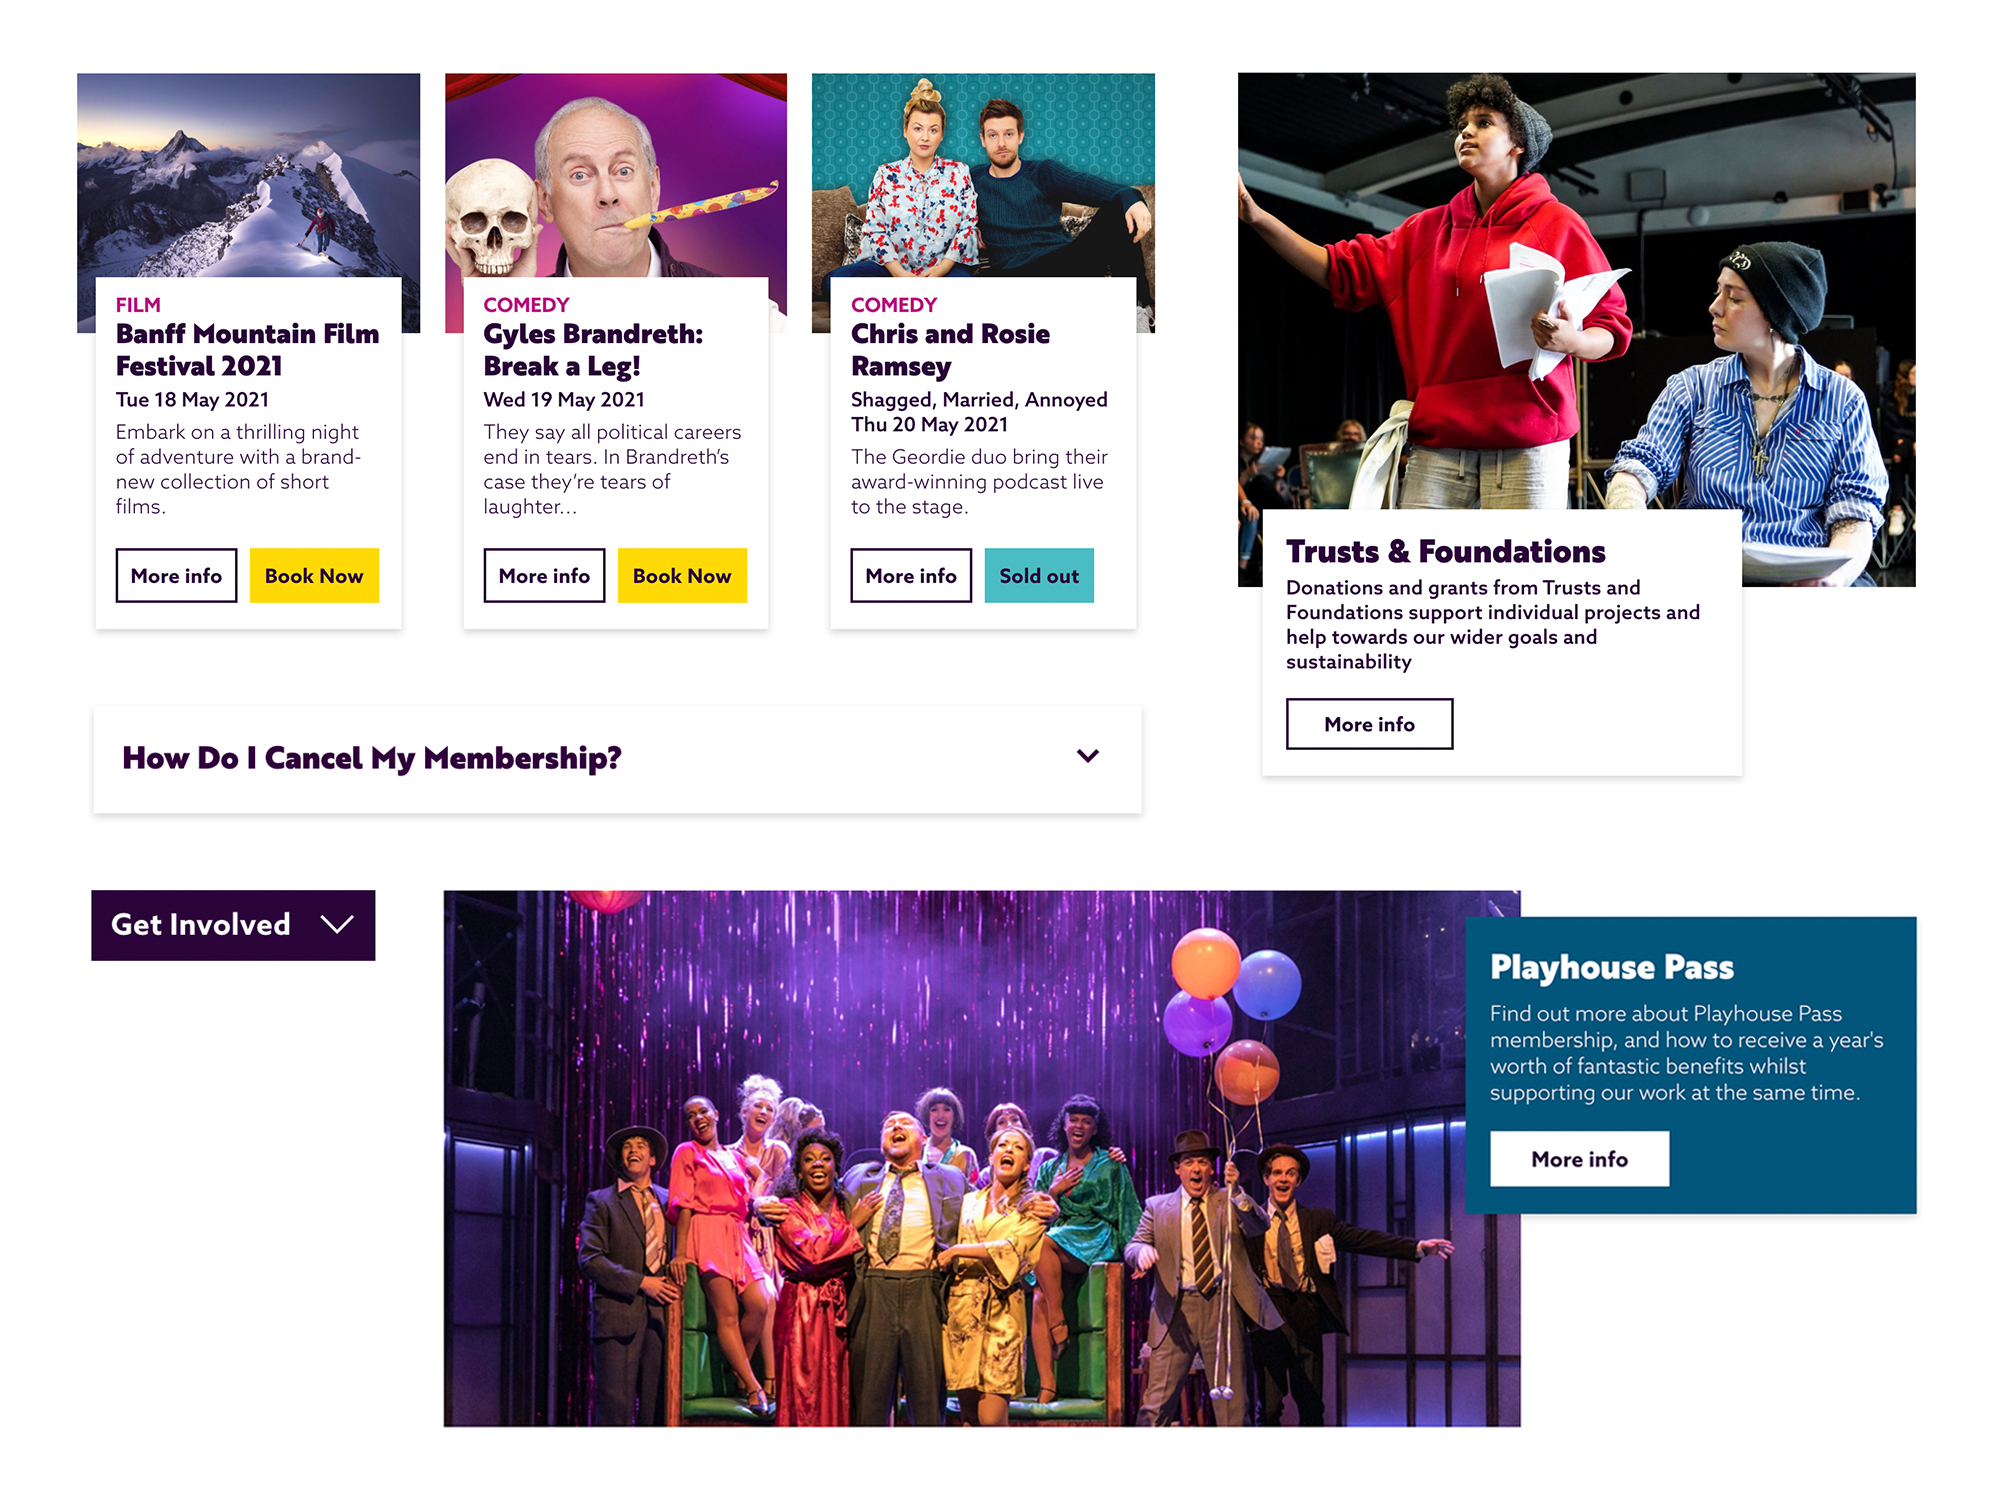Book Now for Banff Mountain Film Festival
2000x1500 pixels.
pyautogui.click(x=314, y=575)
